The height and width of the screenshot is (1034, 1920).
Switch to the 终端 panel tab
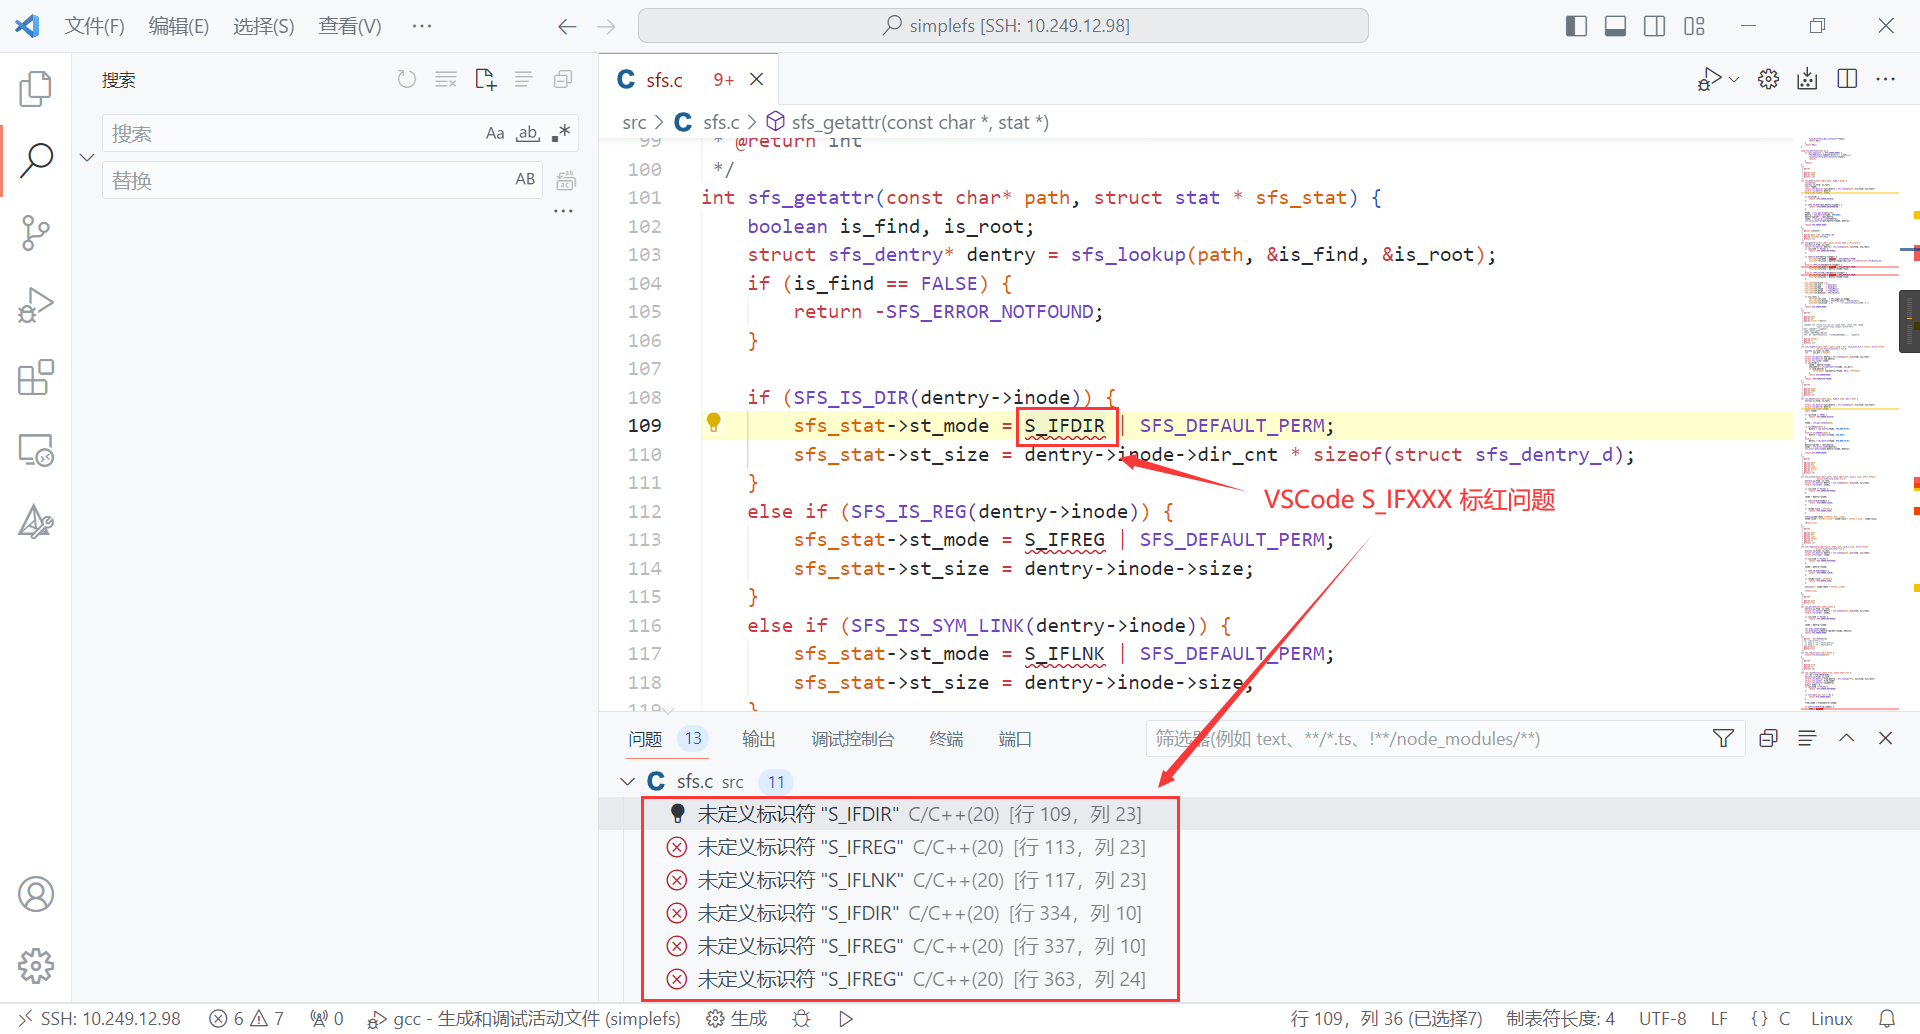point(945,739)
